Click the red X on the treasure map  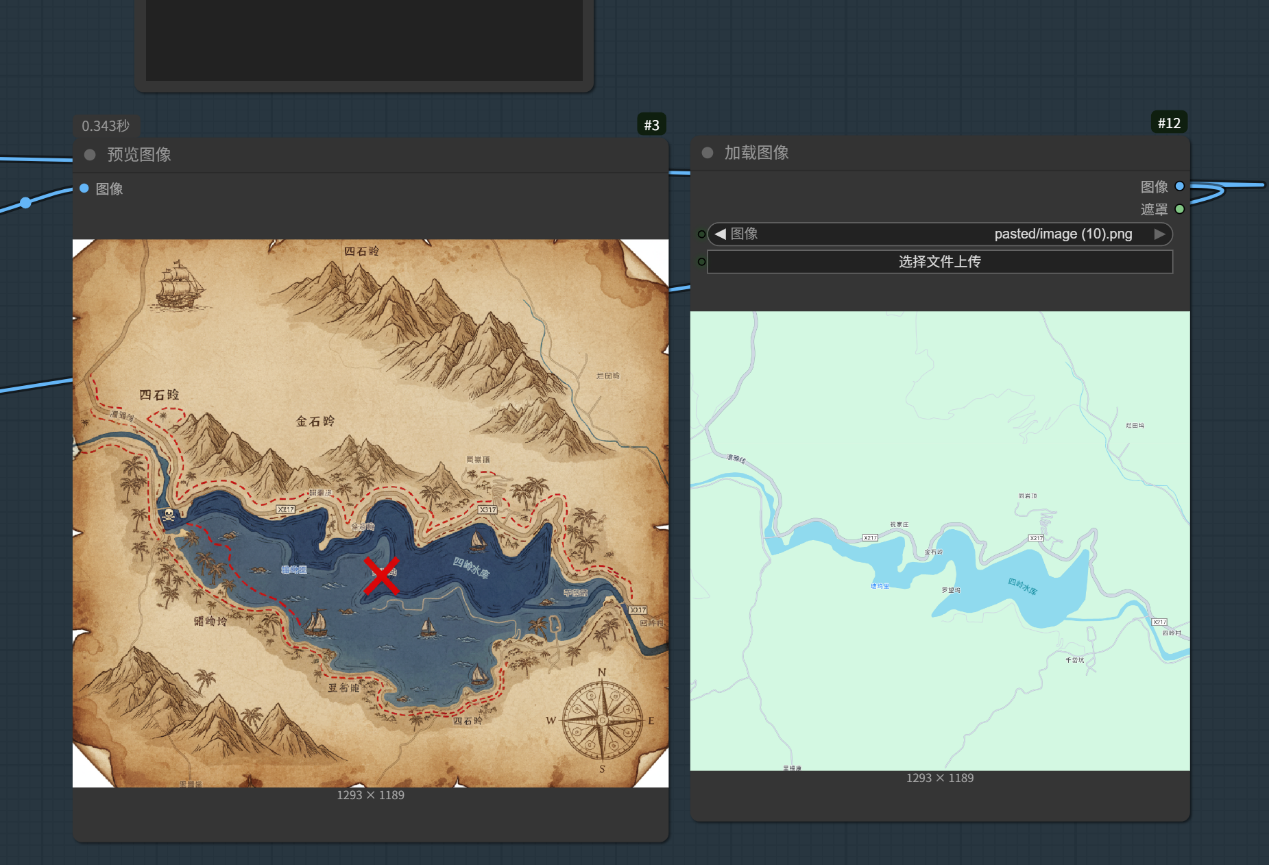381,577
